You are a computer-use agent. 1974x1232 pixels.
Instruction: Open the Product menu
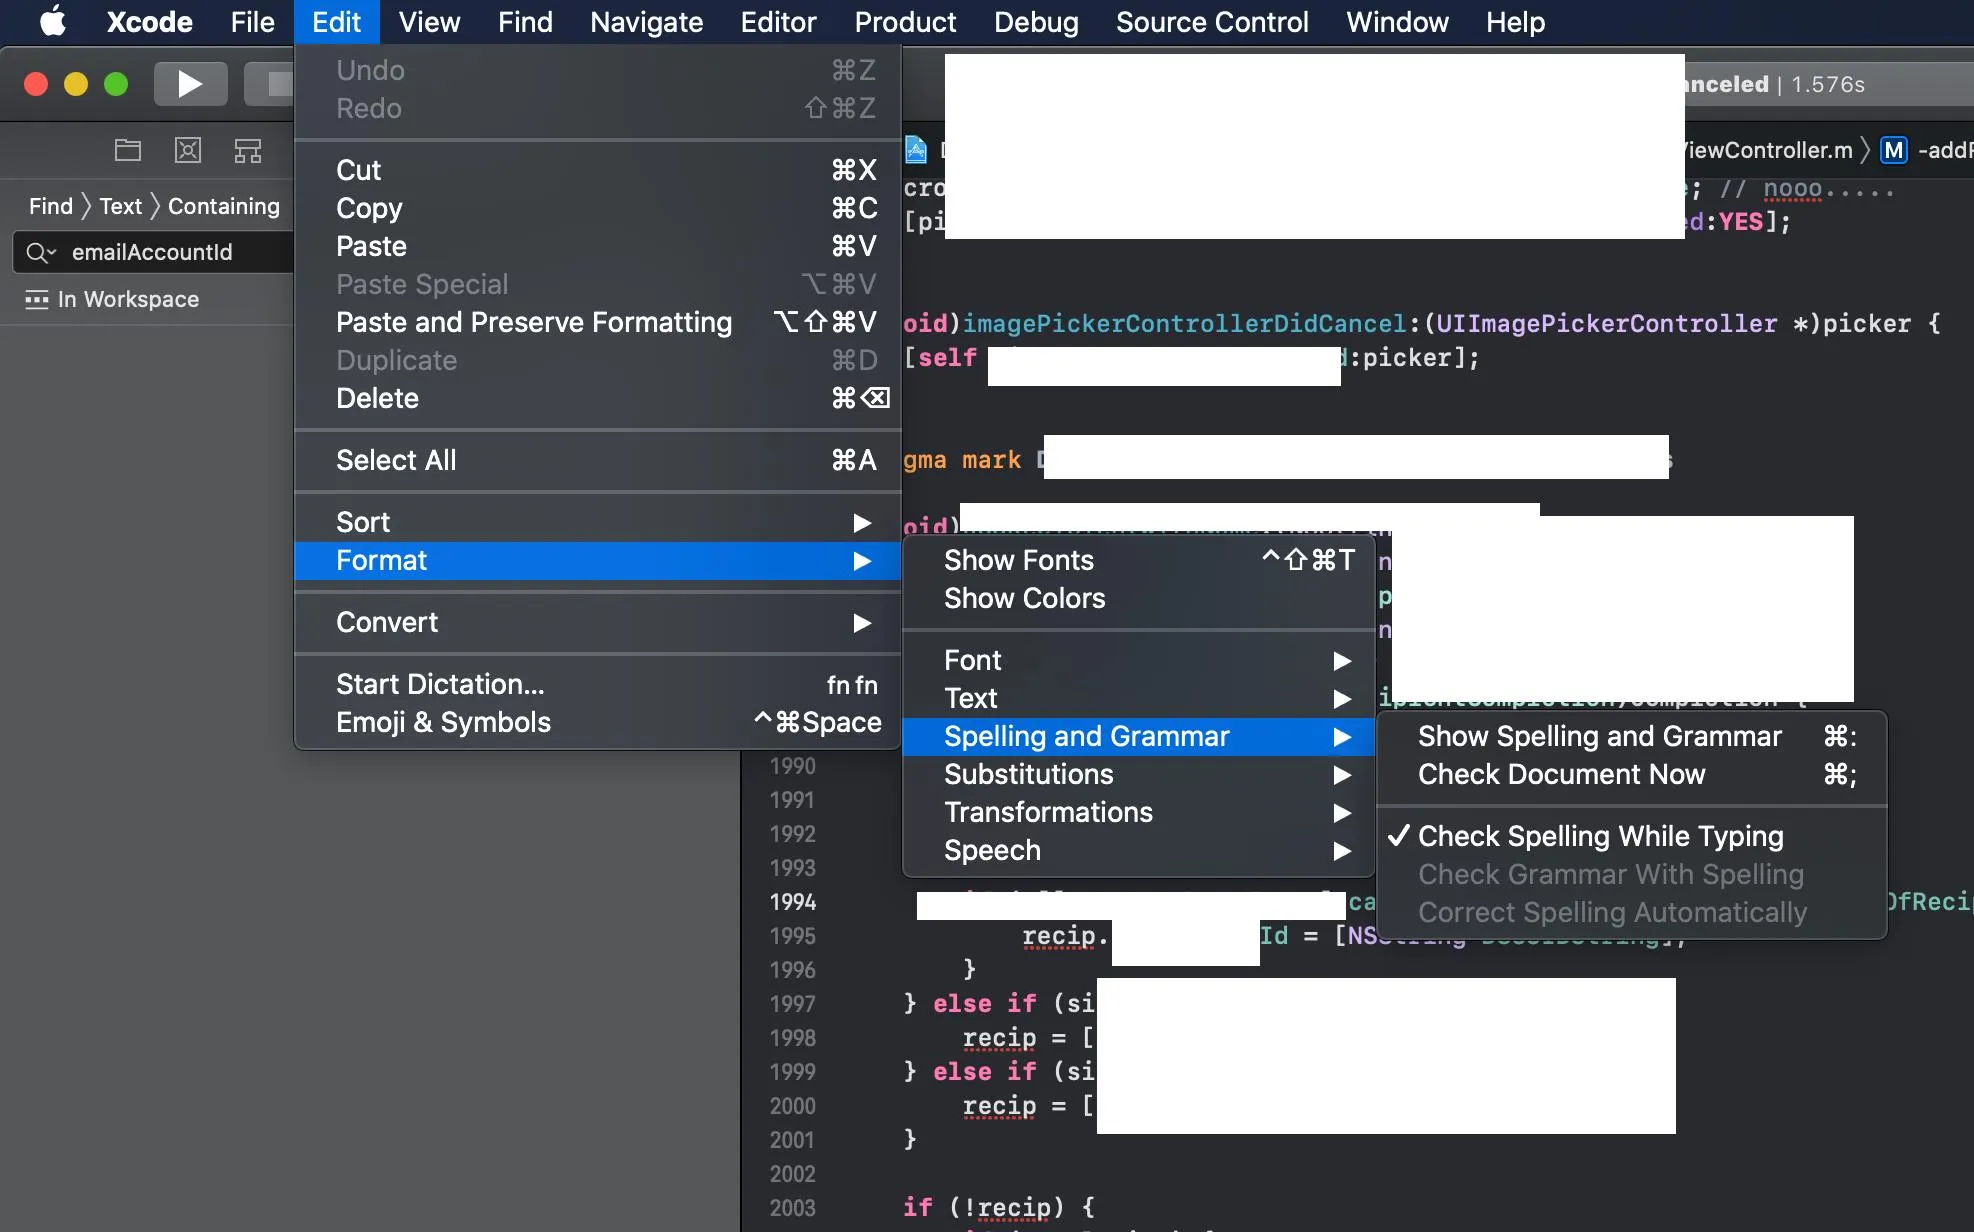point(904,22)
